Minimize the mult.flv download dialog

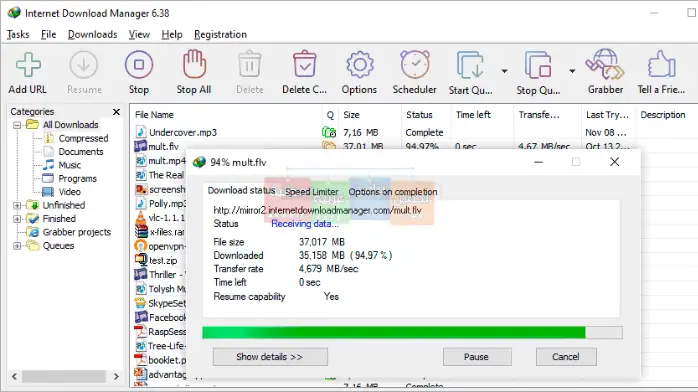[538, 162]
